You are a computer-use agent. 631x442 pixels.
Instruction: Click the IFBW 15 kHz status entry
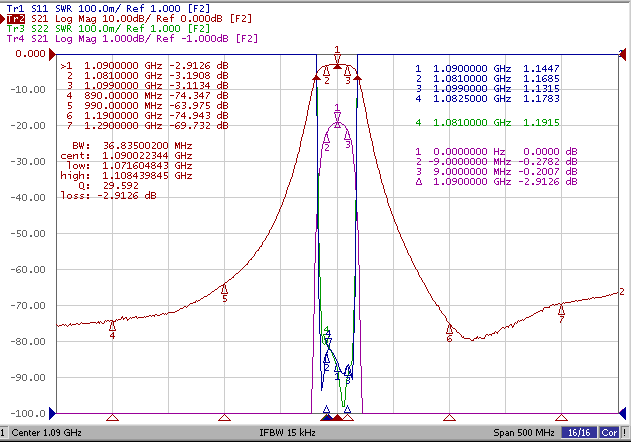287,433
